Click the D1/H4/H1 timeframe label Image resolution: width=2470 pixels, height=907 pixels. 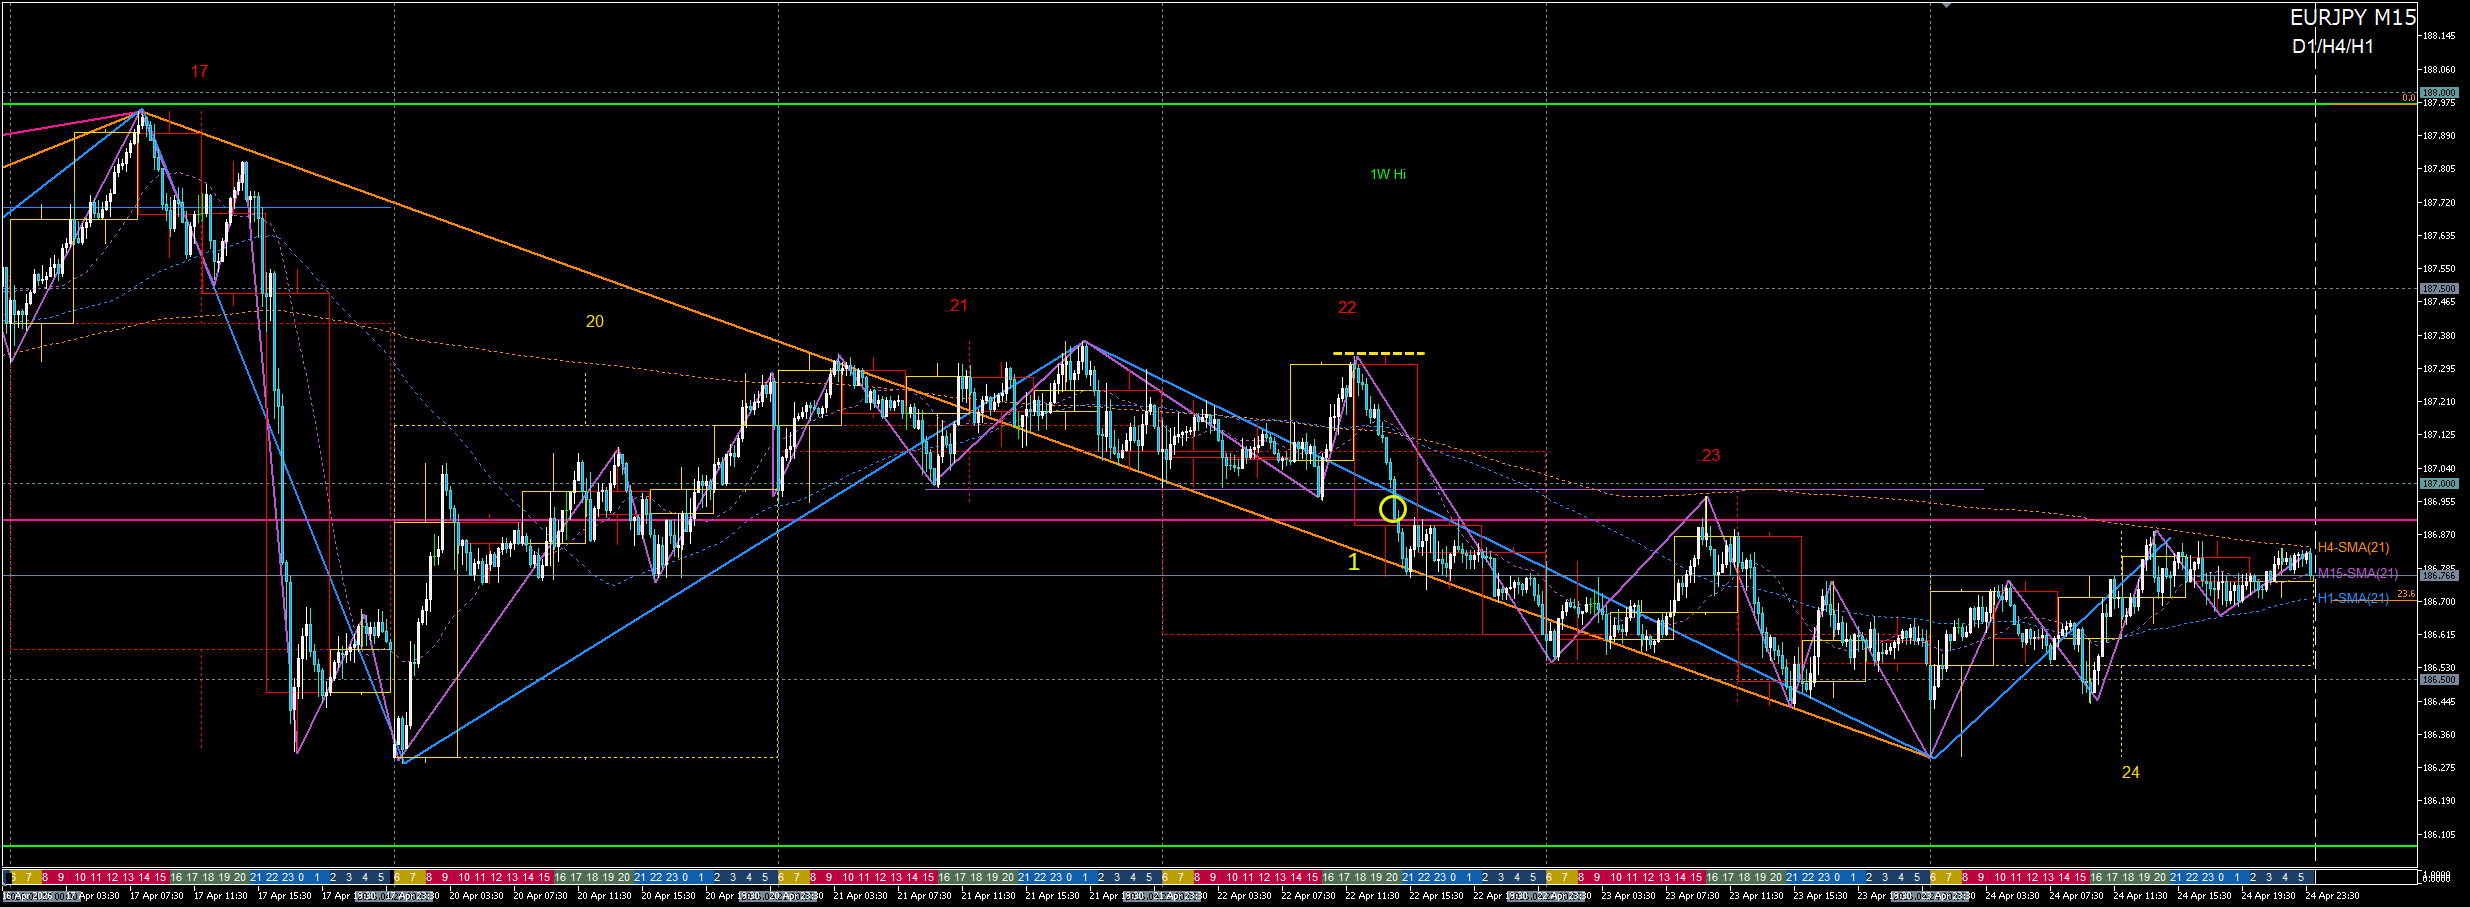[2332, 47]
